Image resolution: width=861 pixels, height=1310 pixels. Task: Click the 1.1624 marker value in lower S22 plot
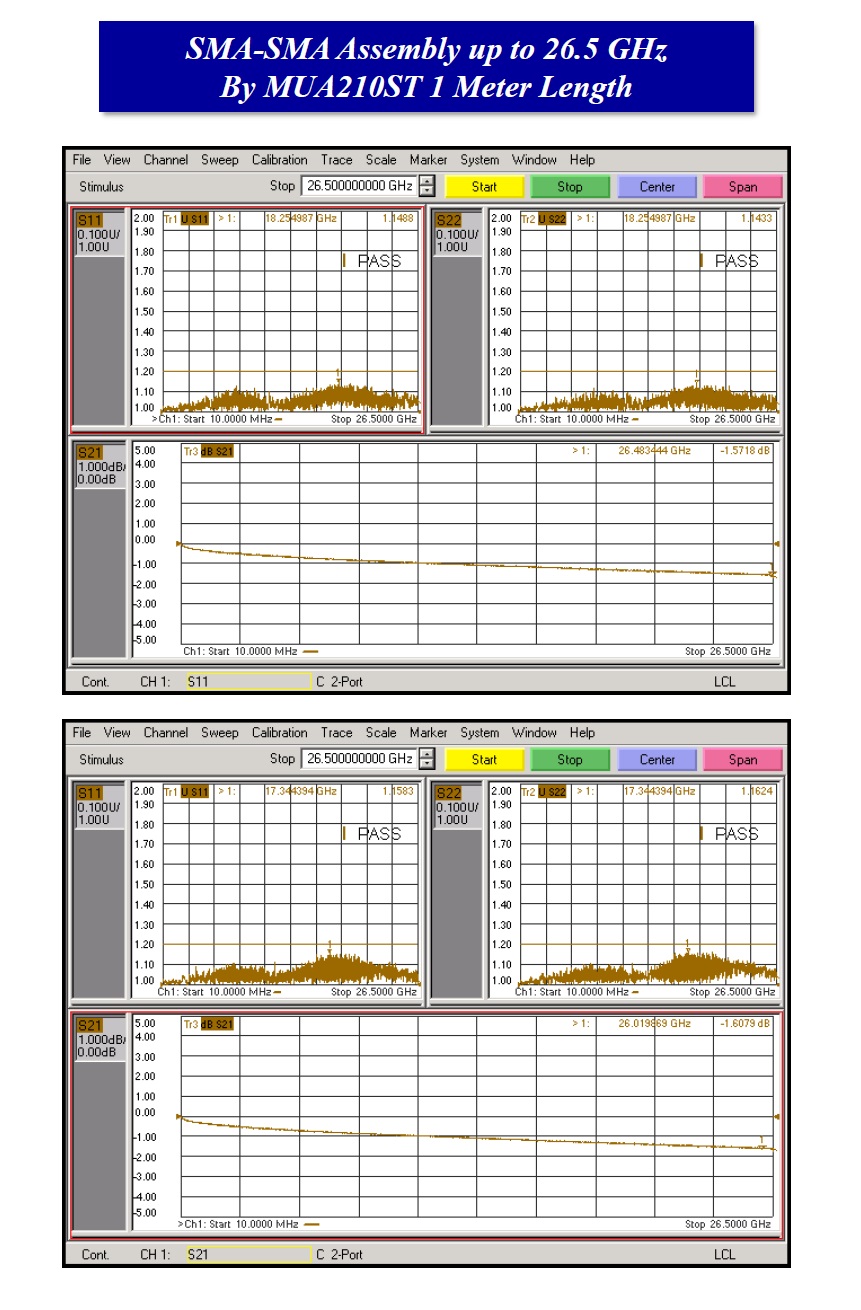[x=755, y=792]
